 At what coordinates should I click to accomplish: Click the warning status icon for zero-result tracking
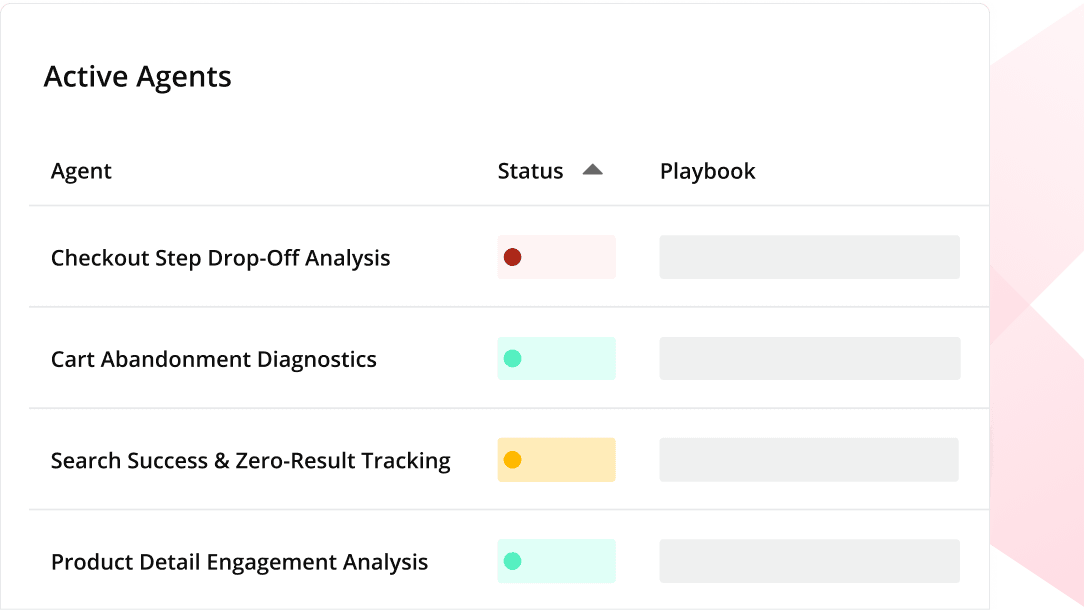pyautogui.click(x=513, y=460)
